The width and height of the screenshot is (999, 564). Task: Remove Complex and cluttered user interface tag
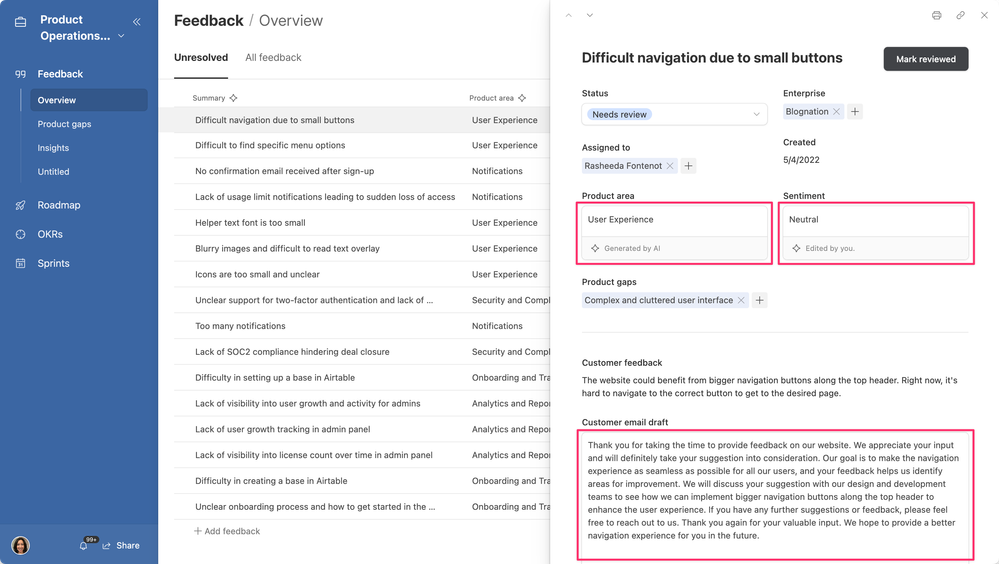pos(741,300)
